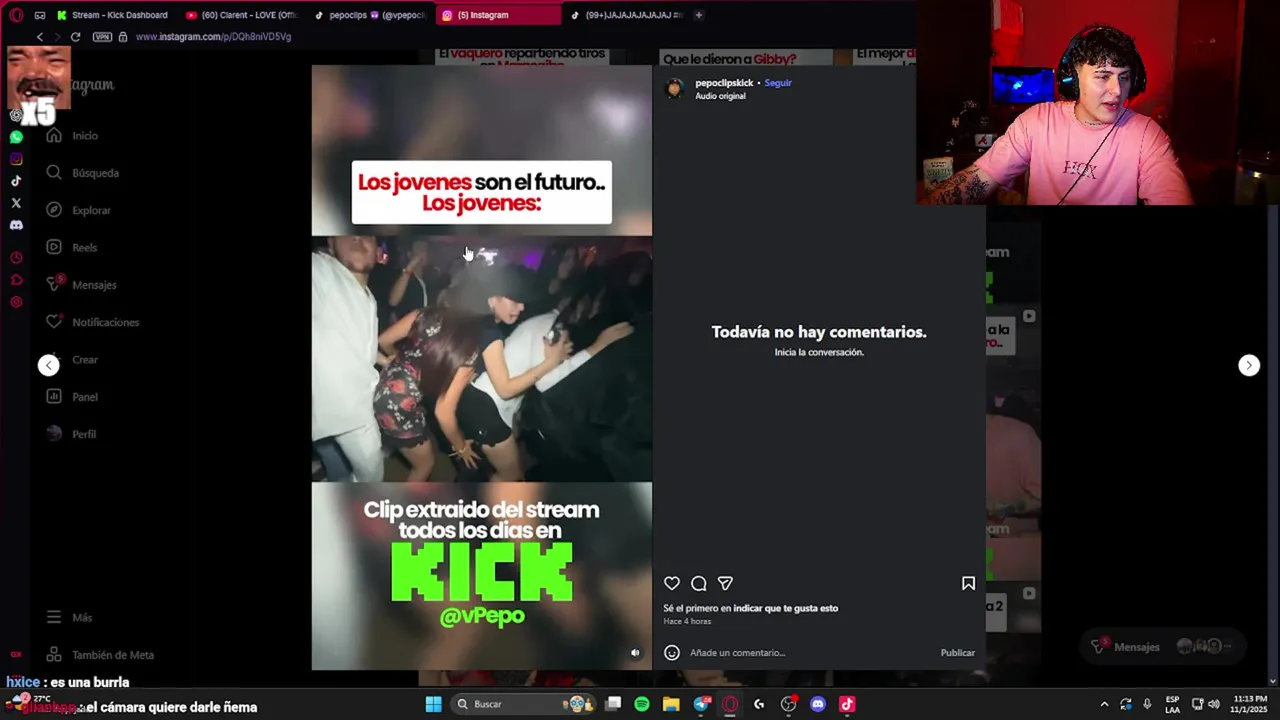Click the comment bubble icon
This screenshot has height=720, width=1280.
click(x=699, y=583)
